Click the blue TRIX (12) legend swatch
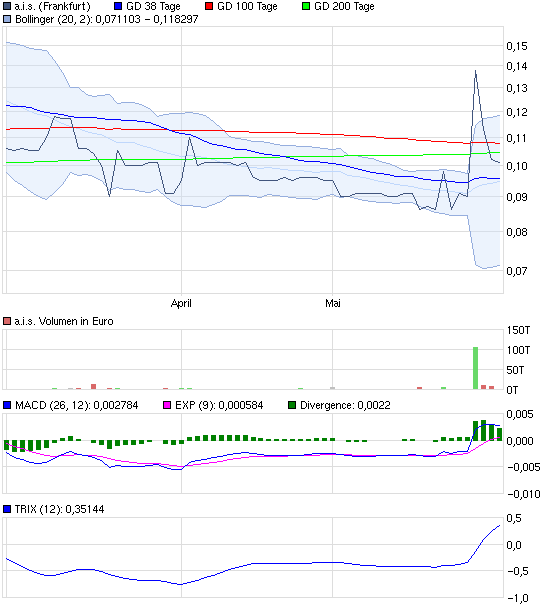The height and width of the screenshot is (606, 545). 7,509
